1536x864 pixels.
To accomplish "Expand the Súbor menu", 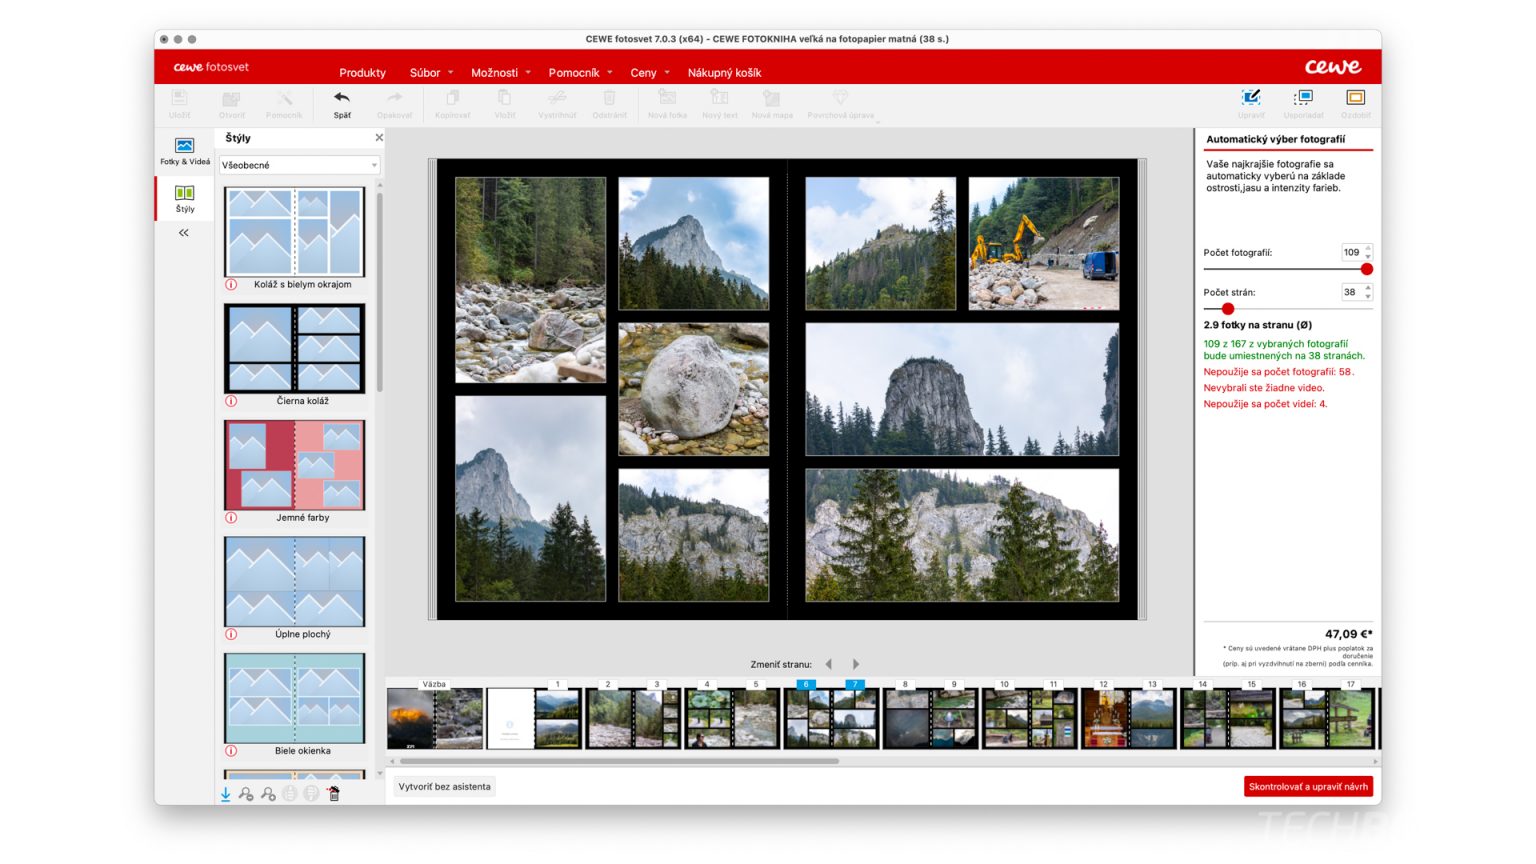I will [x=431, y=73].
